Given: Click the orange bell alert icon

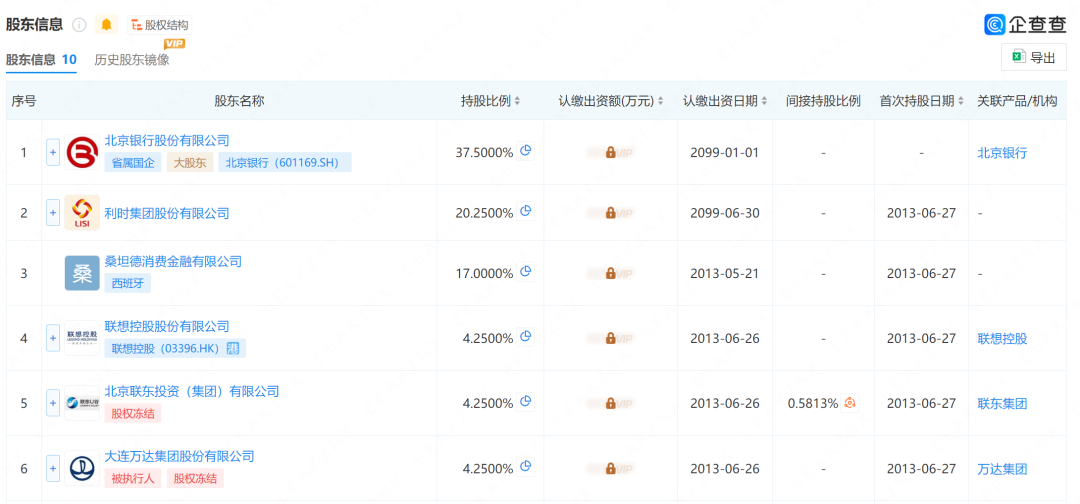Looking at the screenshot, I should coord(106,25).
